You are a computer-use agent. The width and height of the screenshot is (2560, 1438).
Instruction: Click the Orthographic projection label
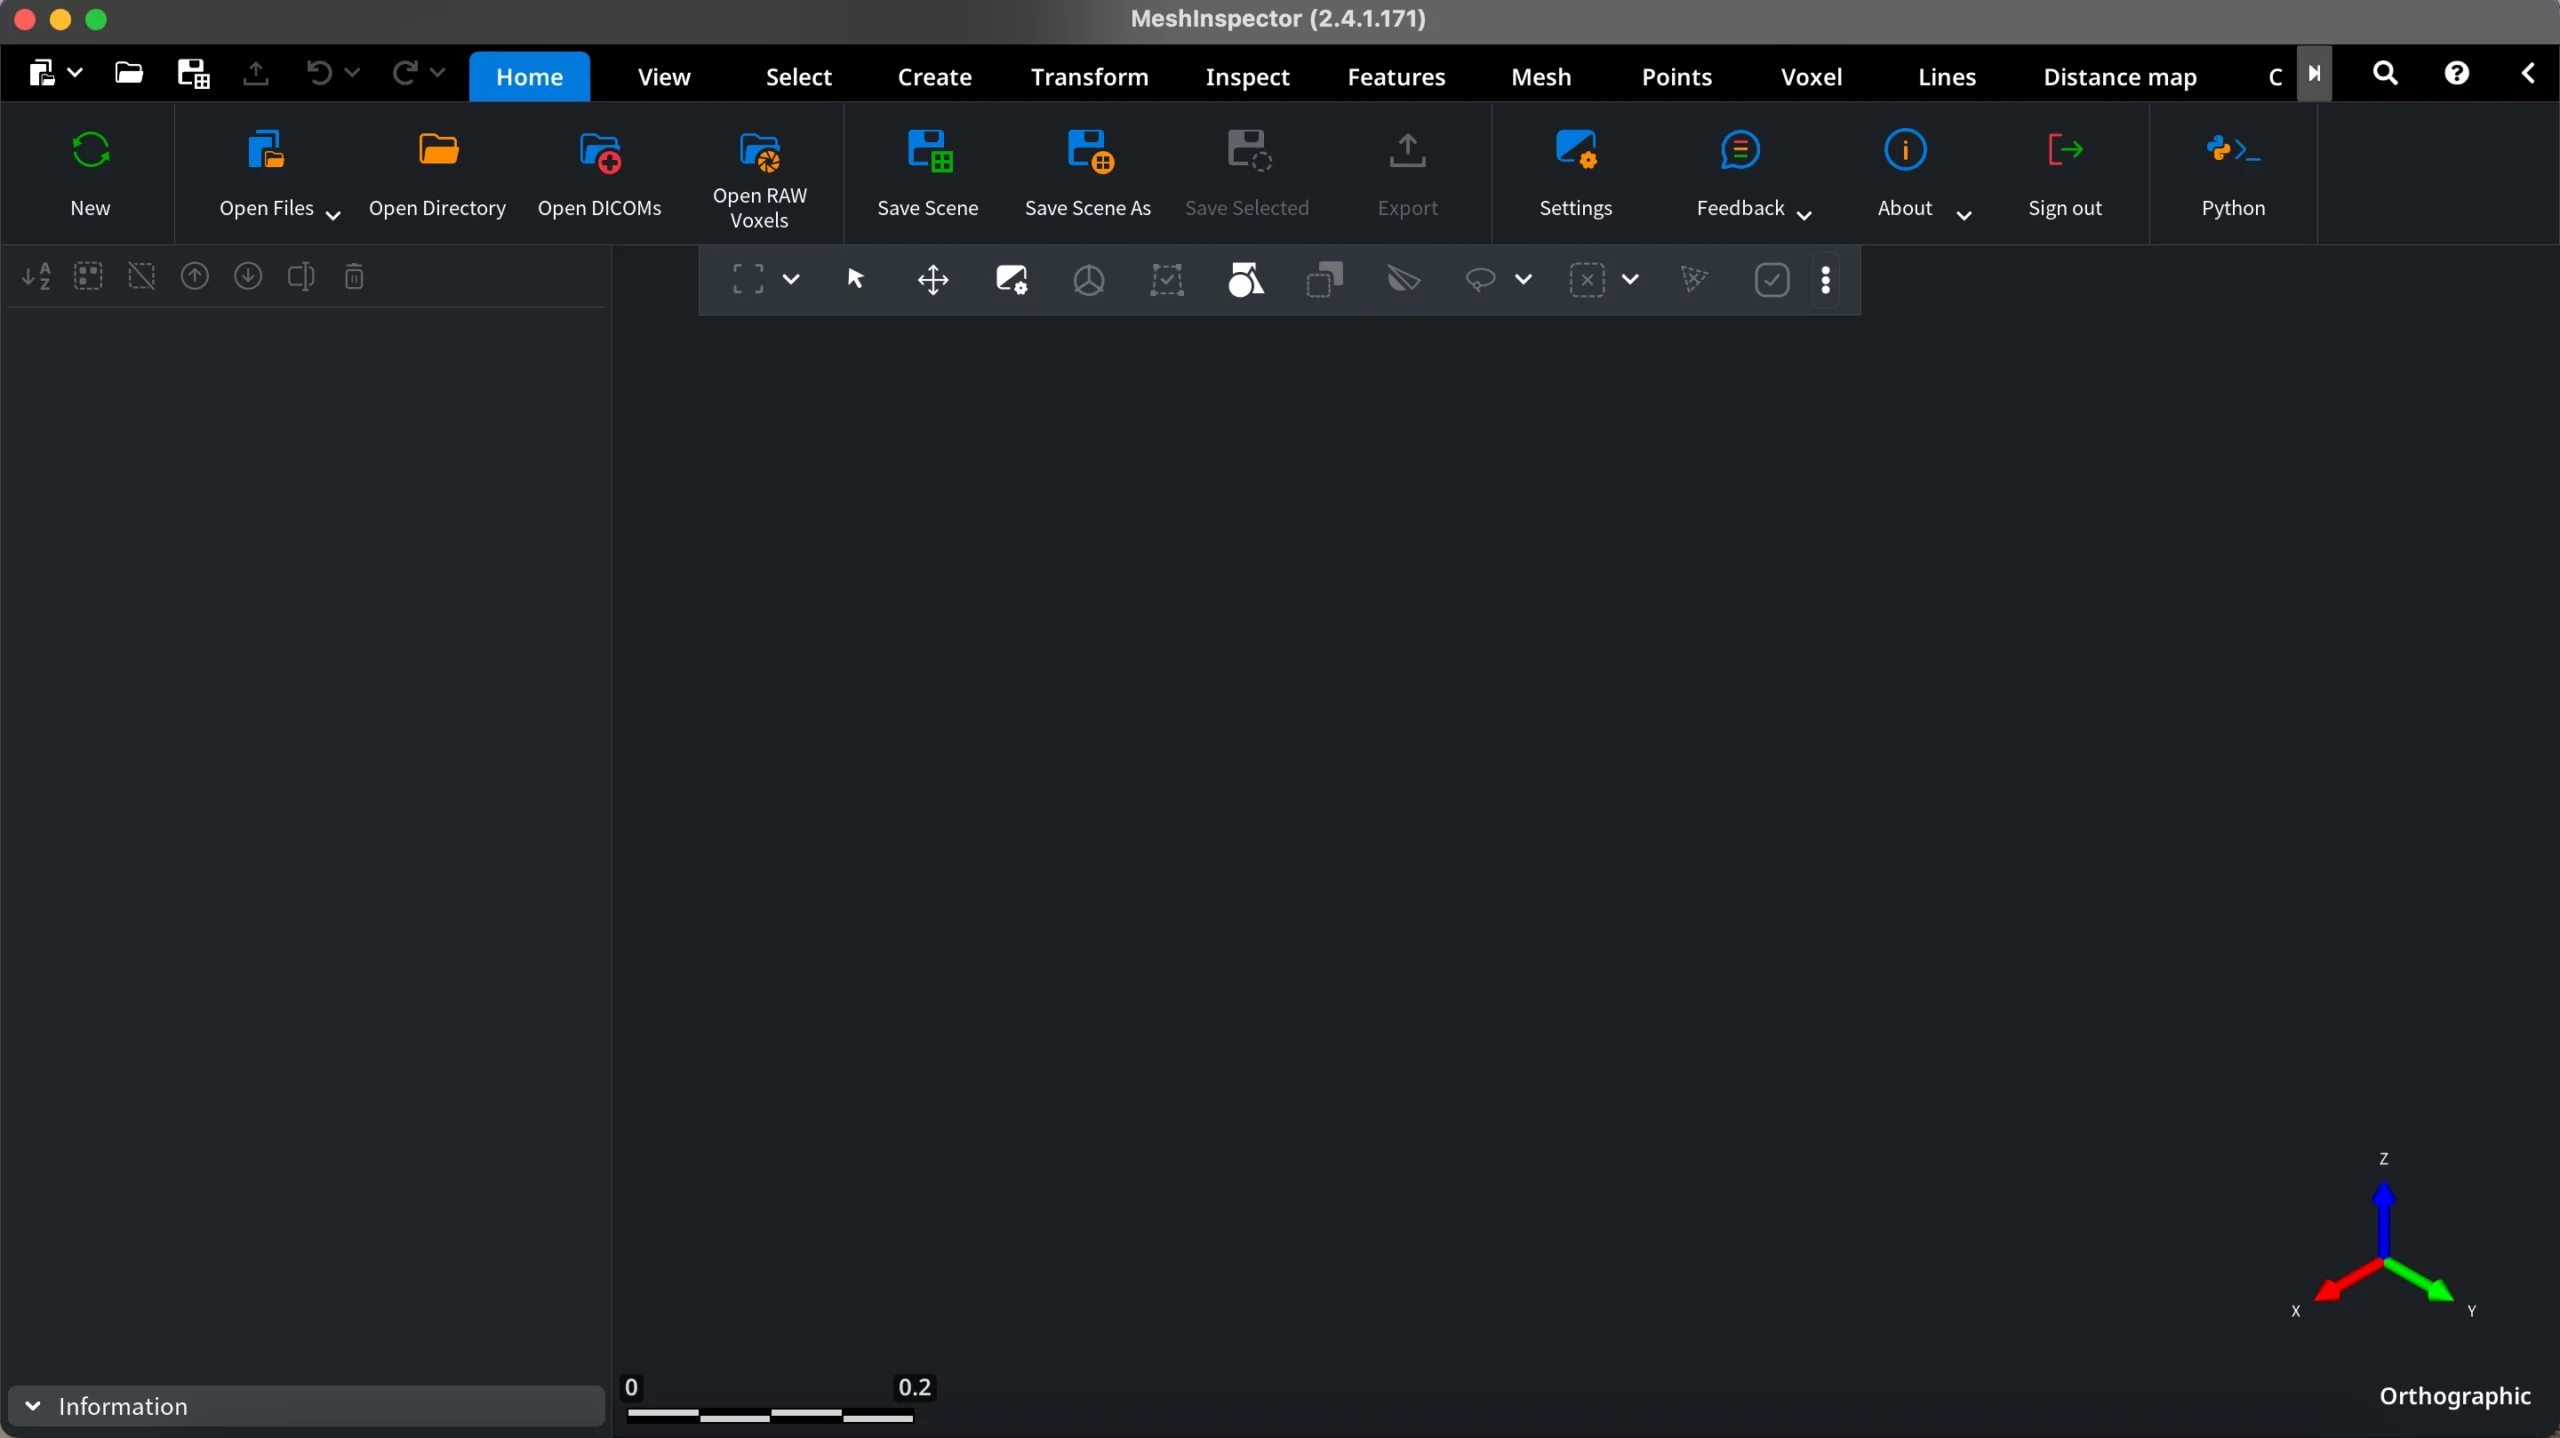[2455, 1396]
